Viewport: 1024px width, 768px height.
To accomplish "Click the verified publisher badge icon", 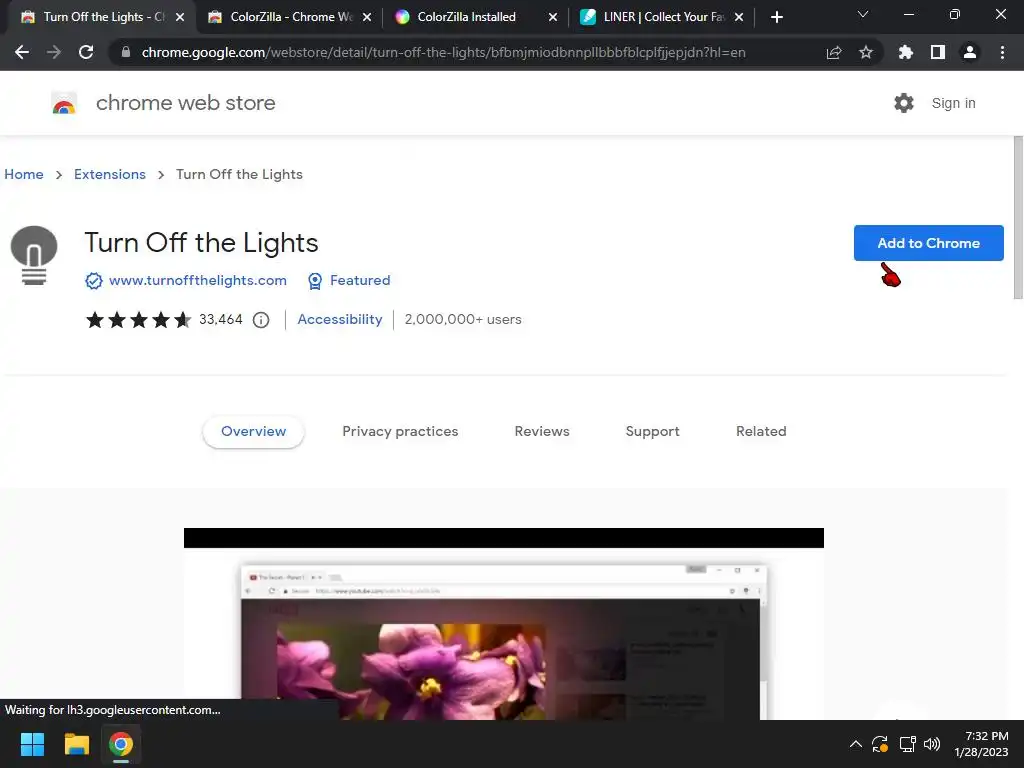I will 93,281.
